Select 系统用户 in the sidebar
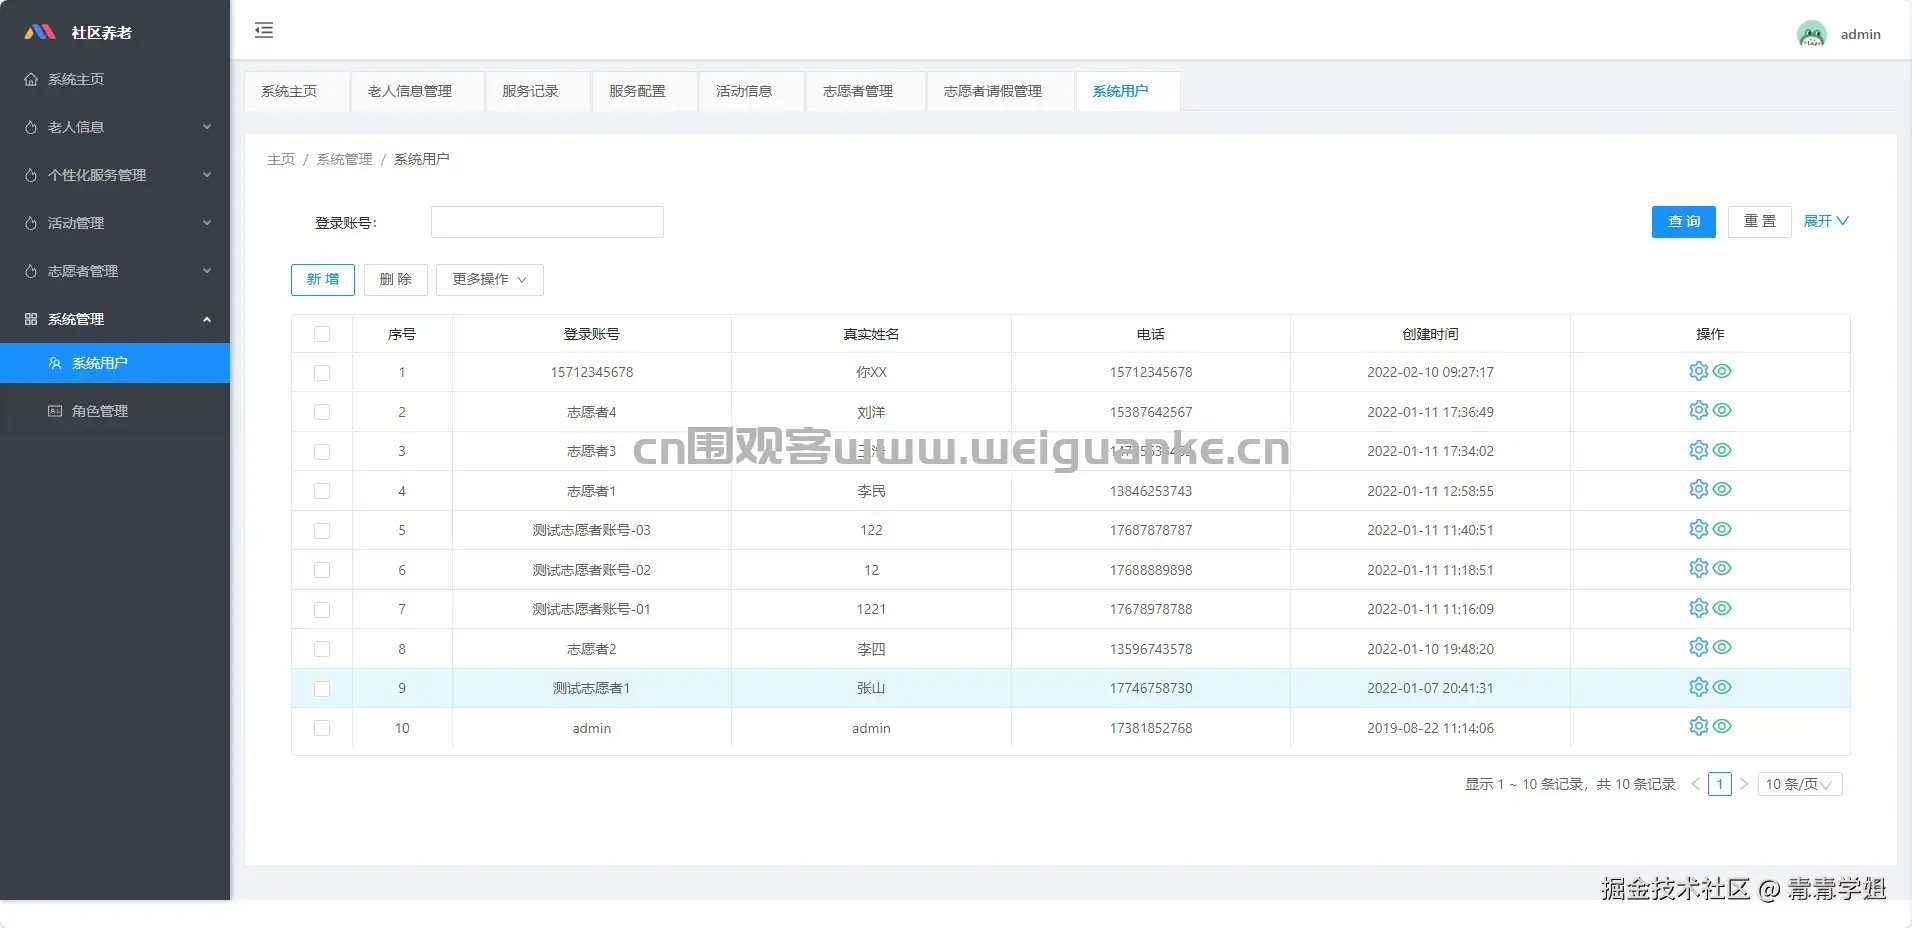This screenshot has height=928, width=1912. (115, 363)
